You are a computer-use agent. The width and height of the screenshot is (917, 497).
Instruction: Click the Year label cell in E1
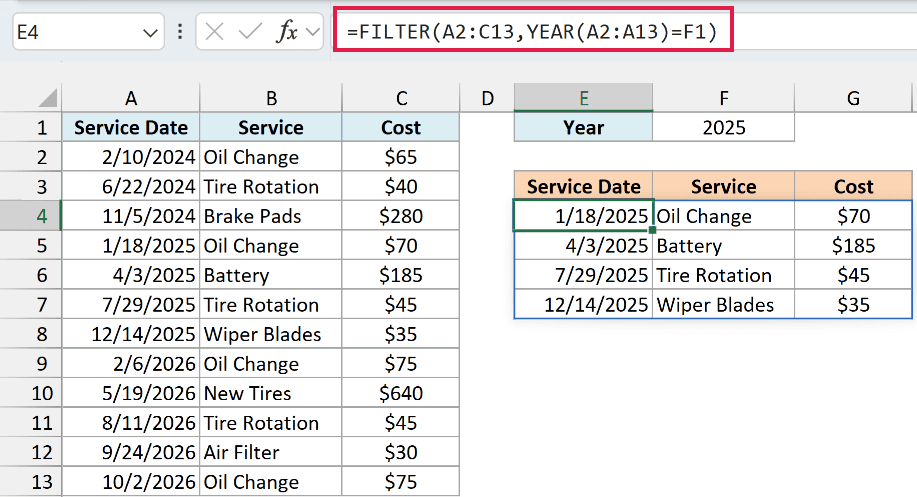point(584,127)
